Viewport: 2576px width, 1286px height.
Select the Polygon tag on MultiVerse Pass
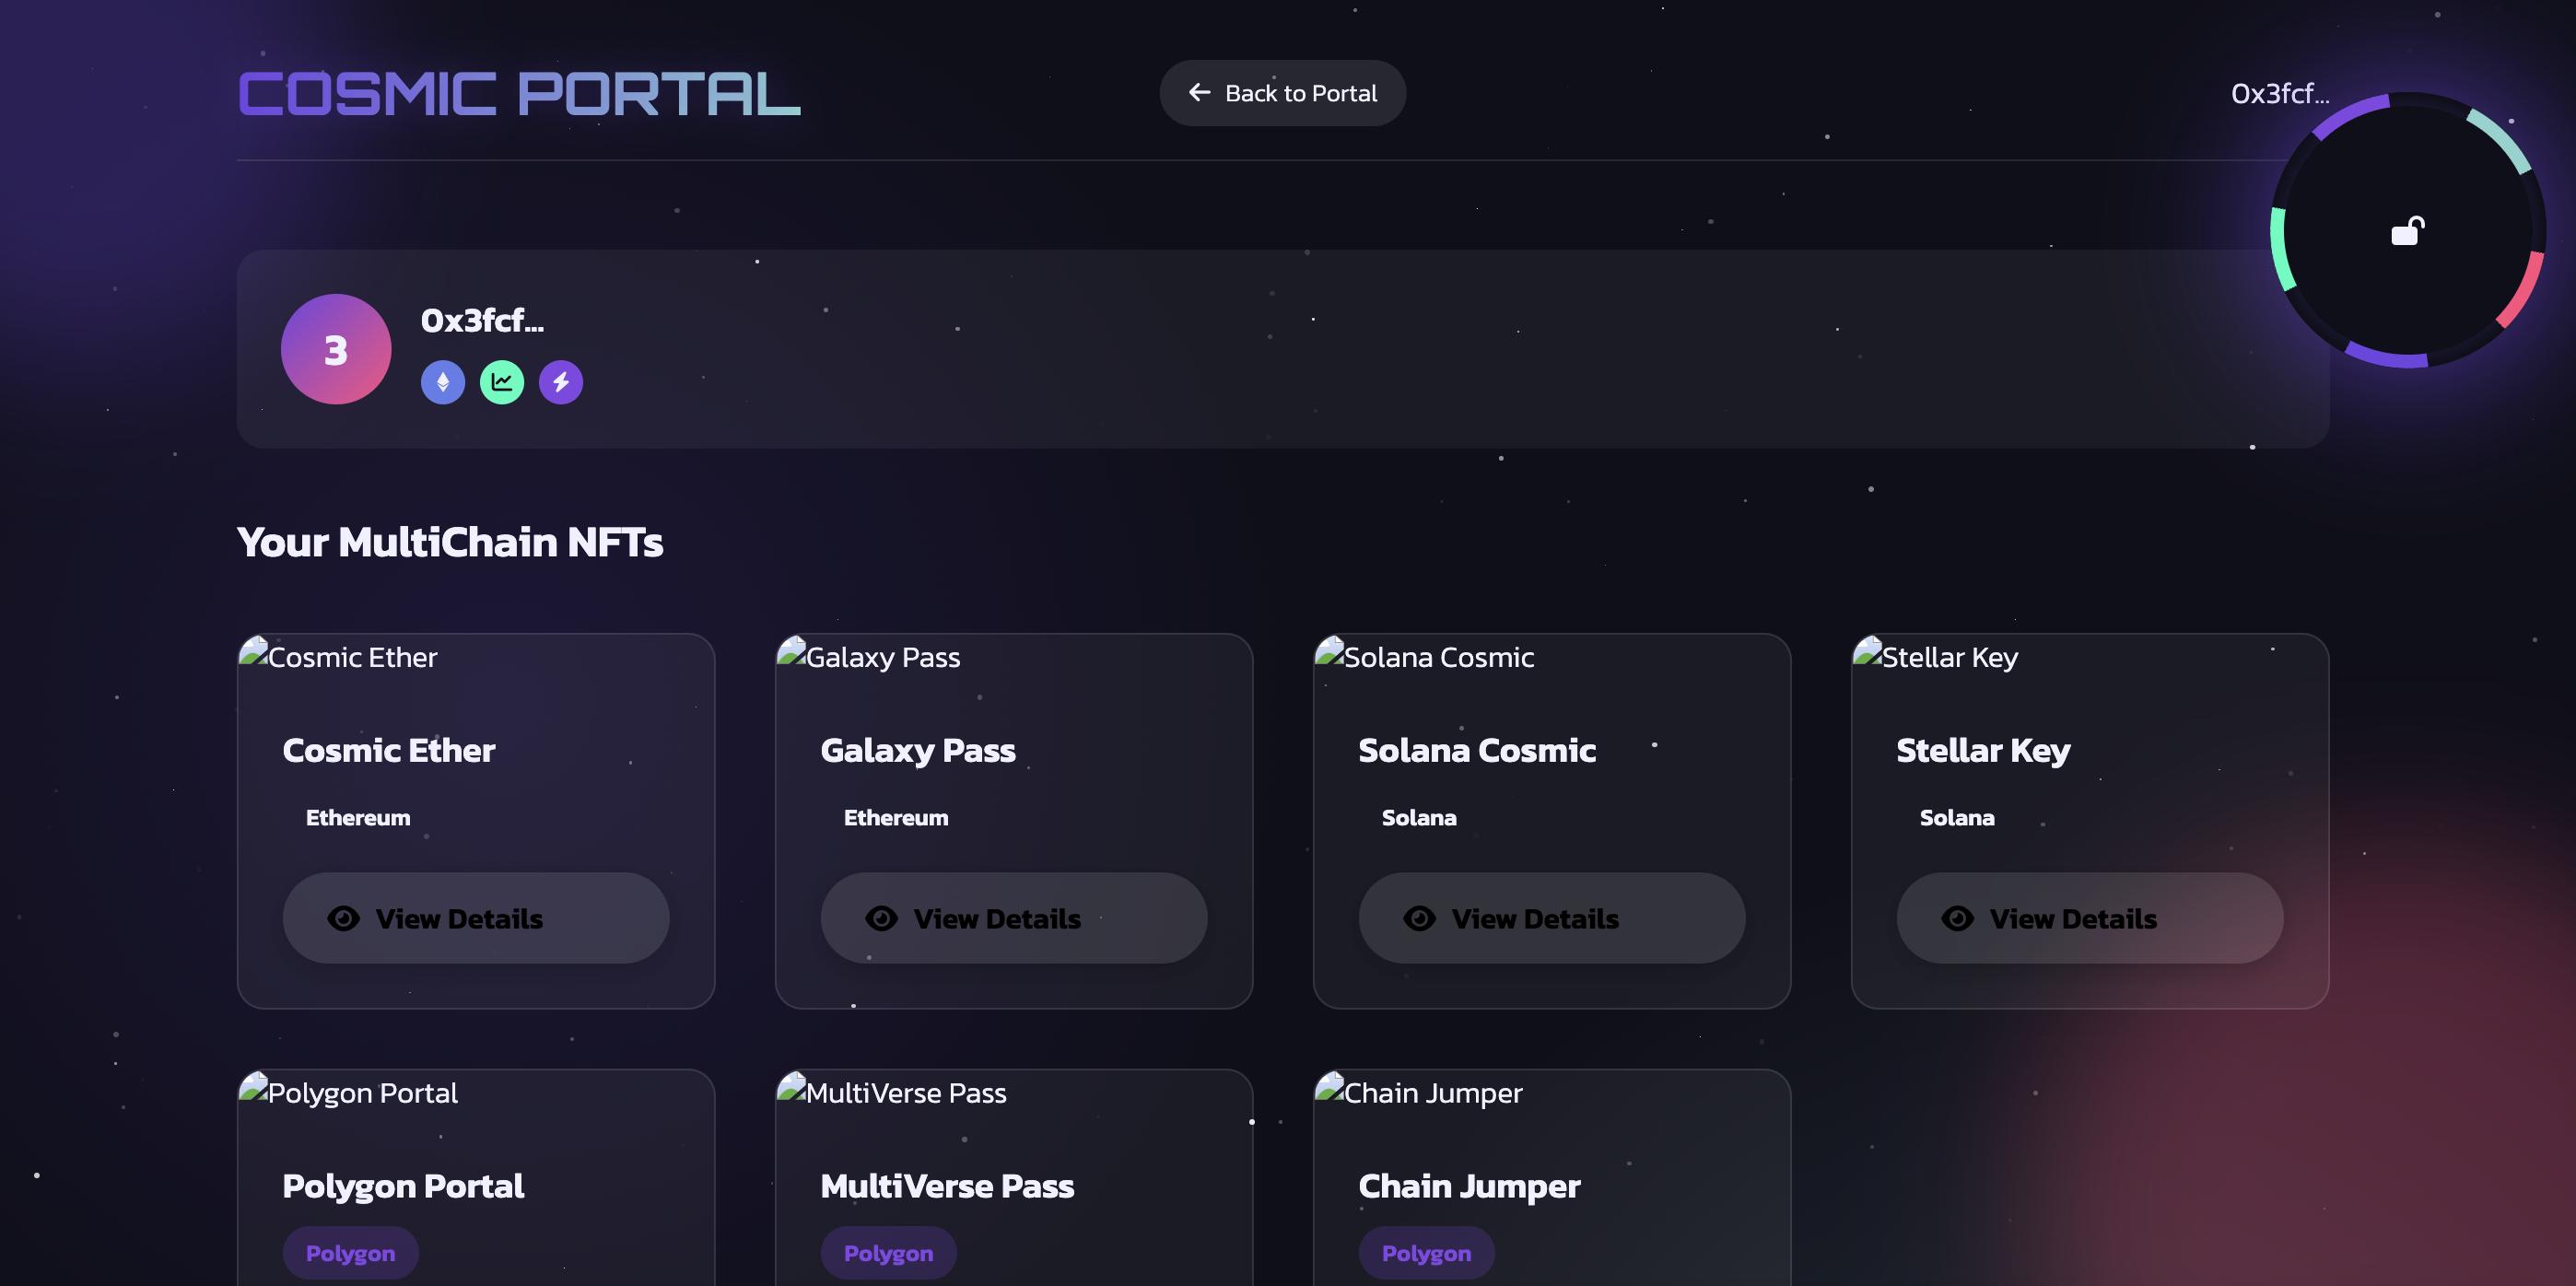tap(888, 1252)
